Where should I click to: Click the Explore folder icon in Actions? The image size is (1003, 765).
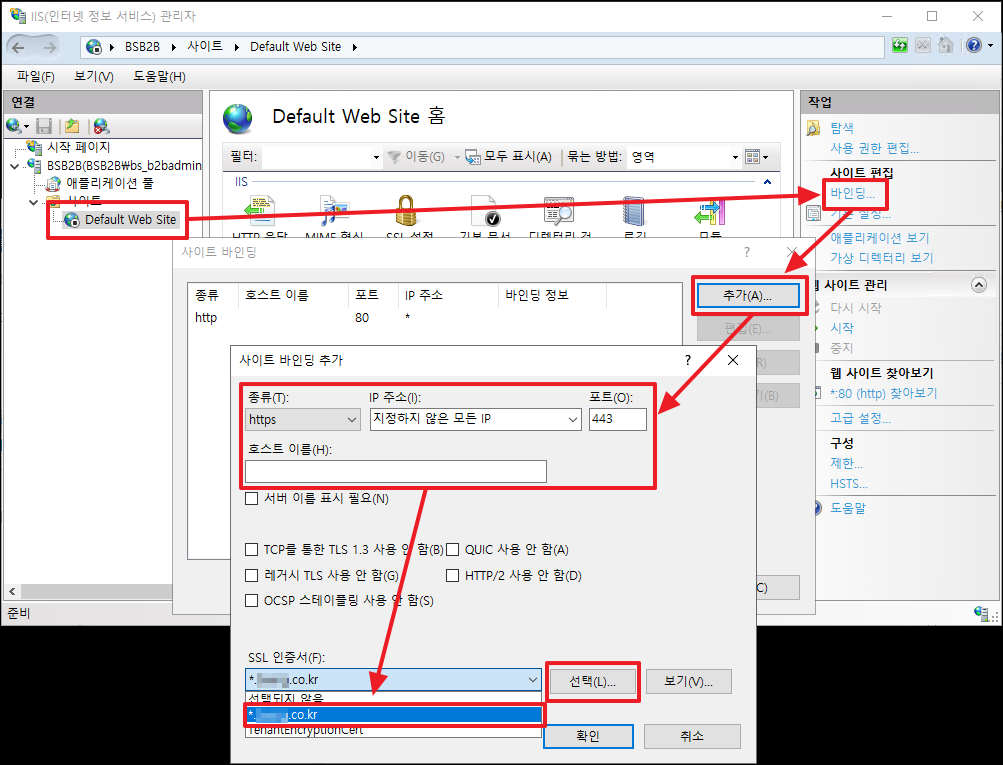tap(813, 128)
